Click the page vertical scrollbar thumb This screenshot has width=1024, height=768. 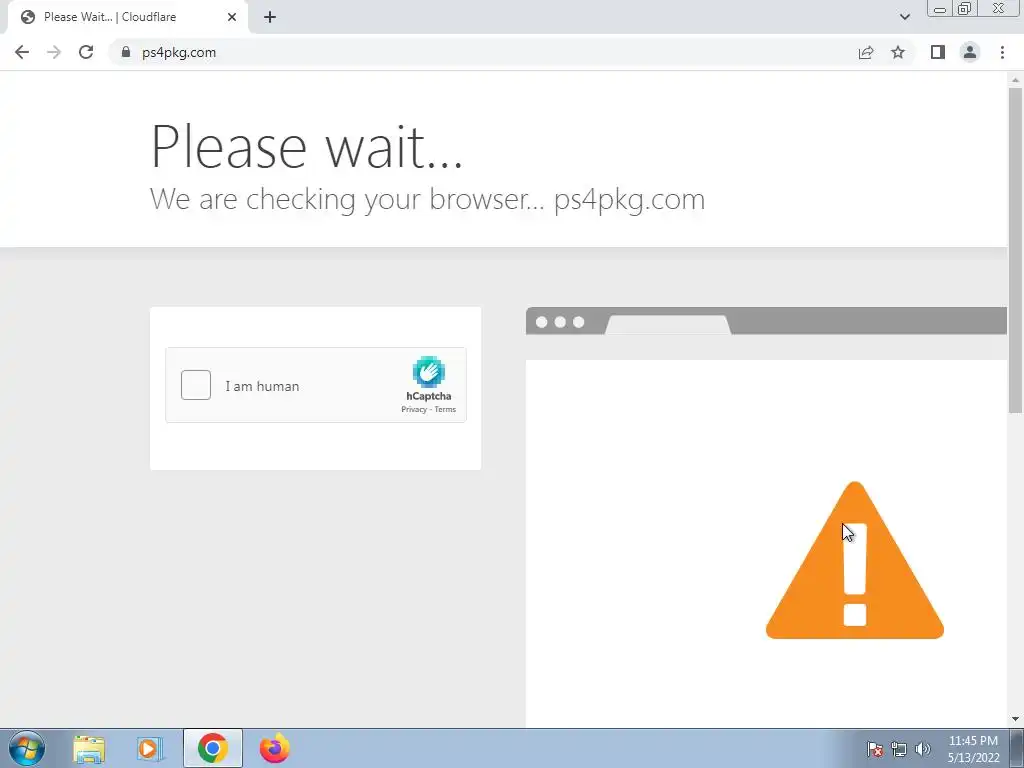pyautogui.click(x=1015, y=250)
